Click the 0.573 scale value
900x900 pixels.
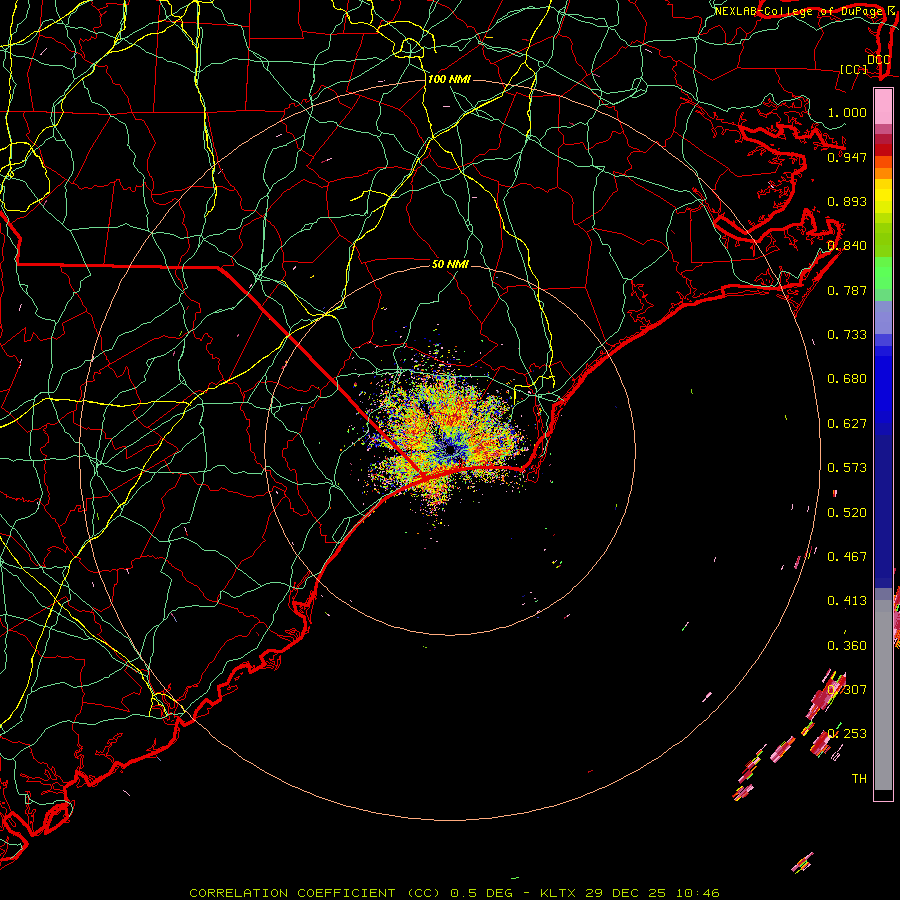847,468
